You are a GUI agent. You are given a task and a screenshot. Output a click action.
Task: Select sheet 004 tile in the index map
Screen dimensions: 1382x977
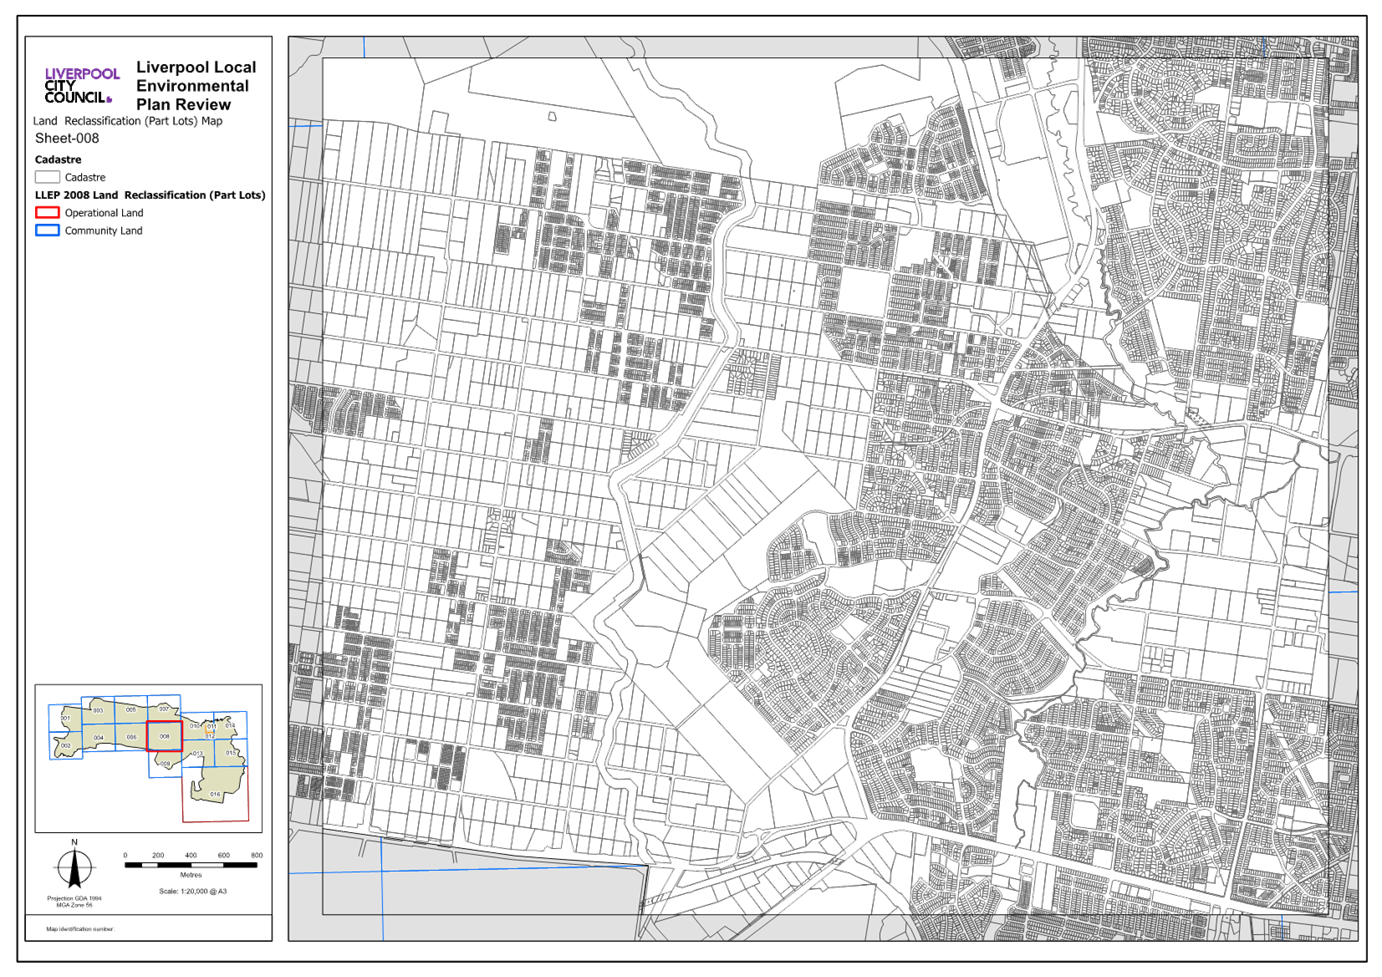(x=99, y=738)
